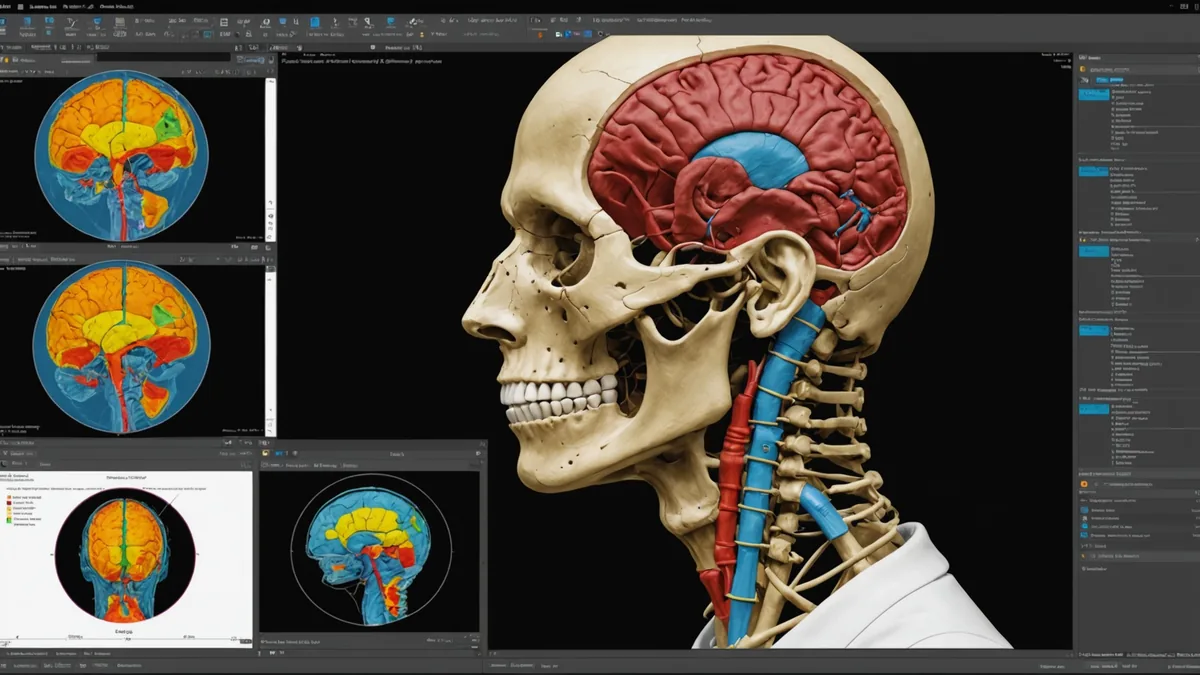The image size is (1200, 675).
Task: Select the coronal brain view on white background
Action: pos(125,553)
